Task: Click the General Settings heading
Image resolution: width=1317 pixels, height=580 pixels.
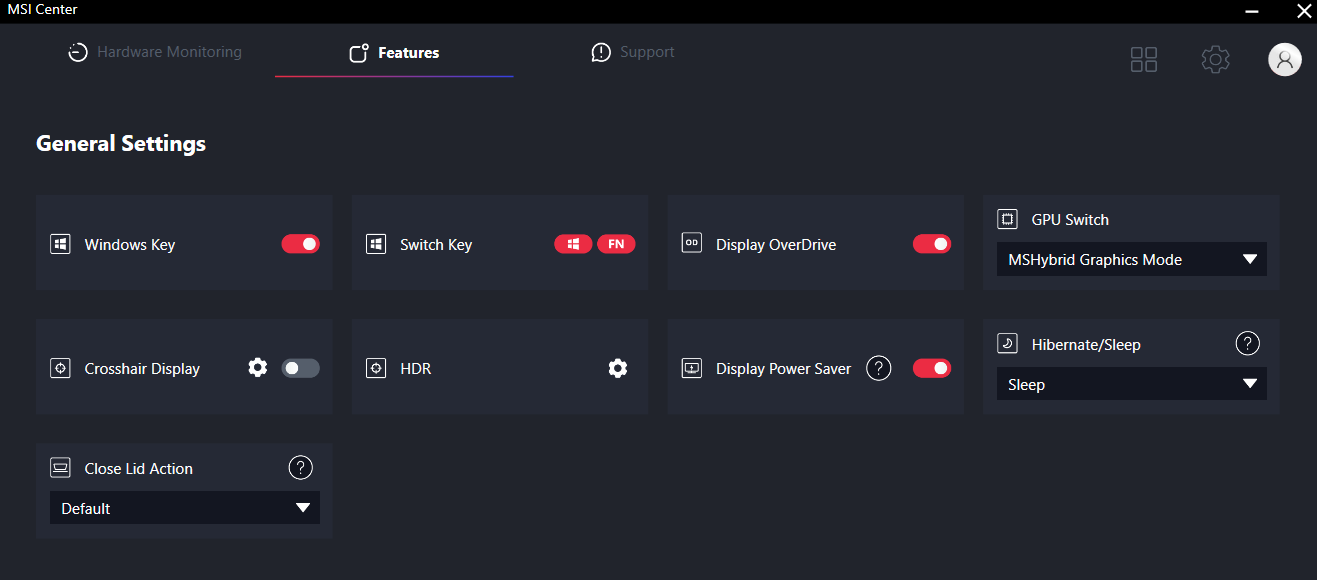Action: click(x=121, y=143)
